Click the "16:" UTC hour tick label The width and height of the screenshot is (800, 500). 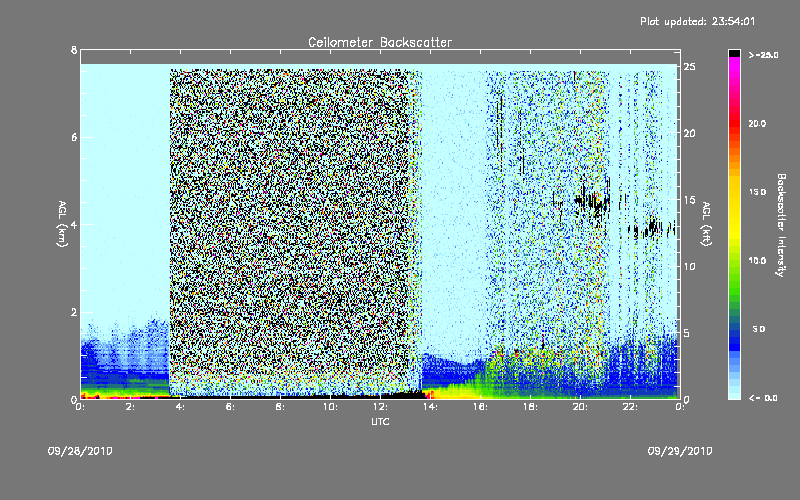(x=481, y=407)
